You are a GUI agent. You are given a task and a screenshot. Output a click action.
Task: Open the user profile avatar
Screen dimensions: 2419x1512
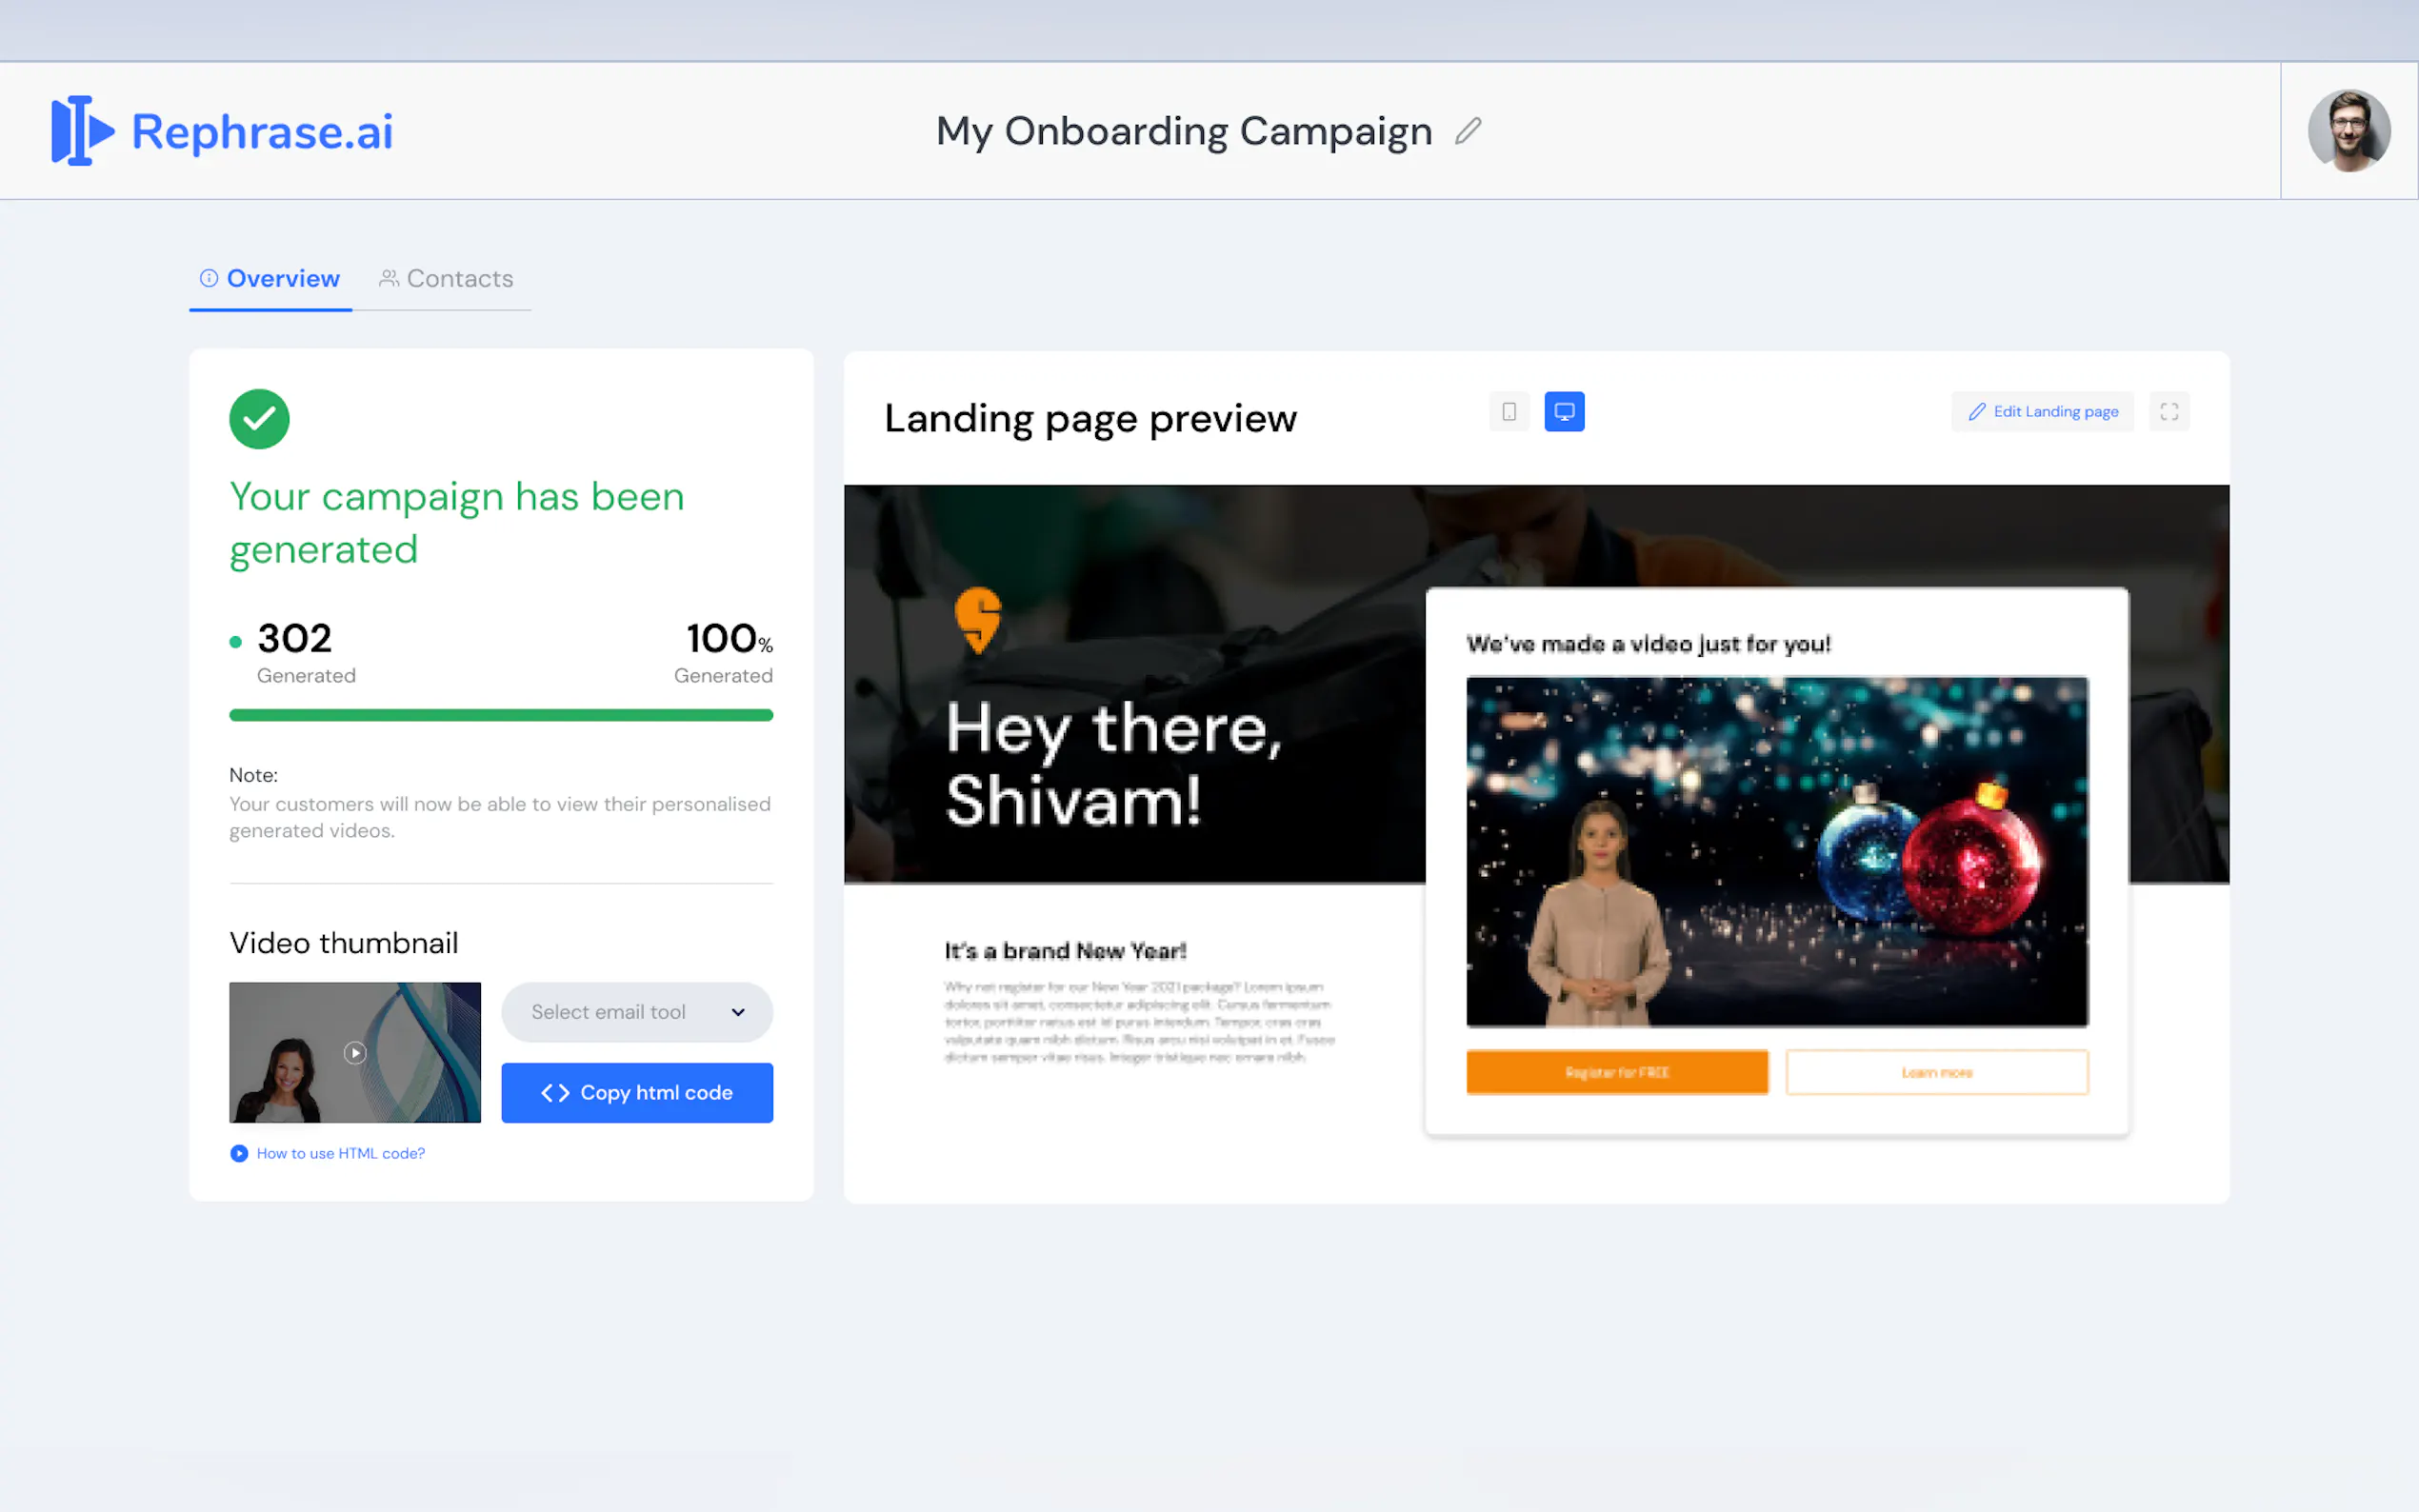click(x=2348, y=131)
